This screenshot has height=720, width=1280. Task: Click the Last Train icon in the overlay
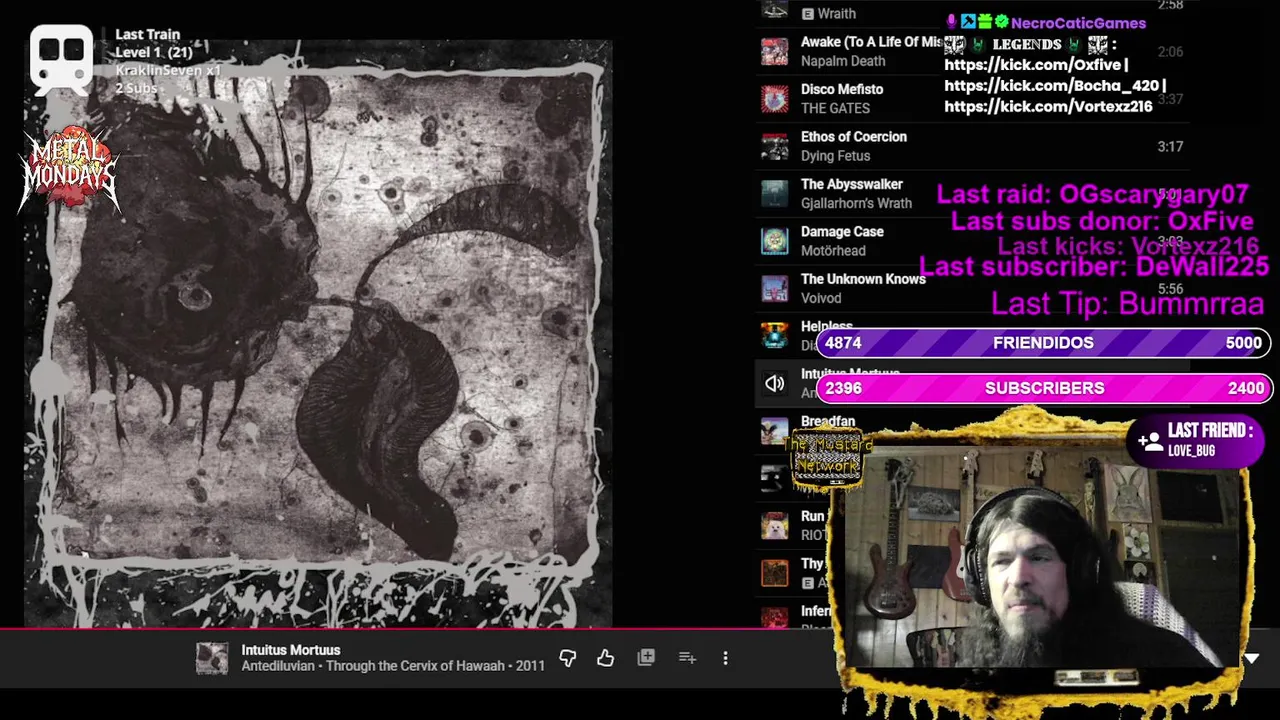click(62, 59)
